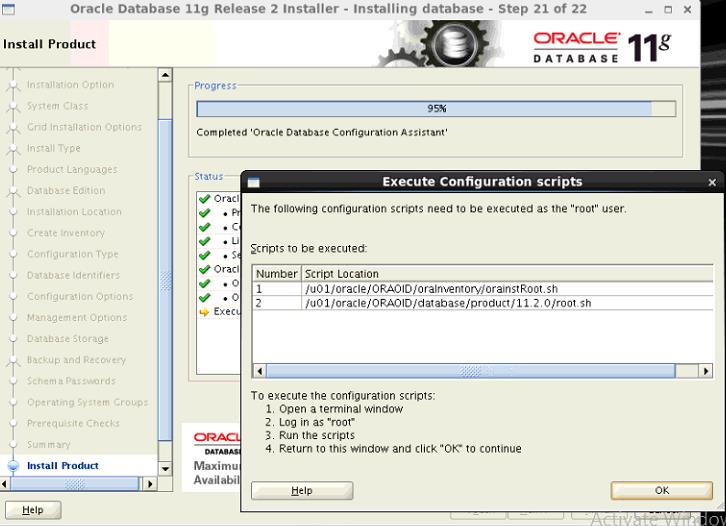
Task: Select the Configuration Options step
Action: click(80, 296)
